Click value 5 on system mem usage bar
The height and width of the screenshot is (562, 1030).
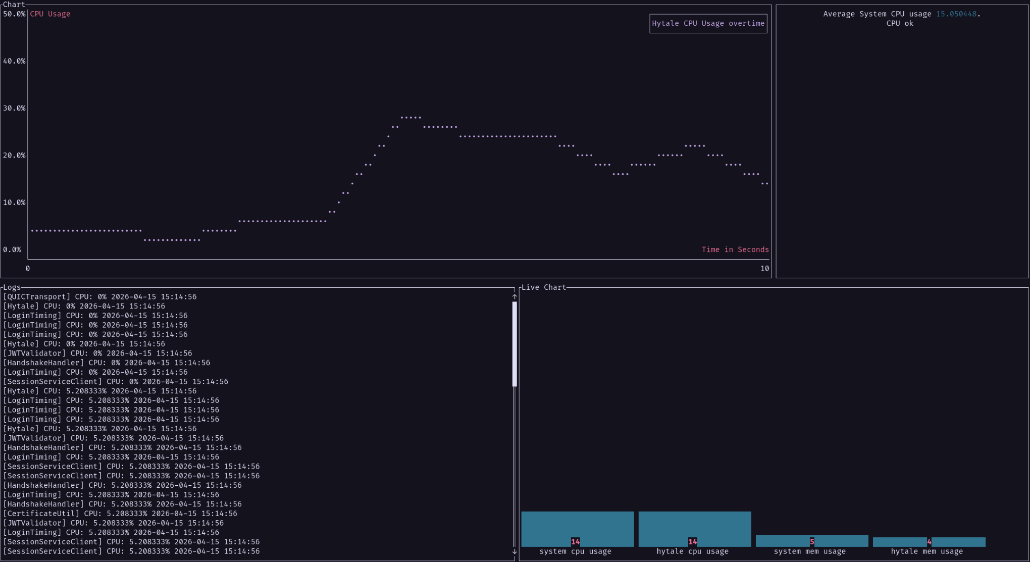click(812, 542)
